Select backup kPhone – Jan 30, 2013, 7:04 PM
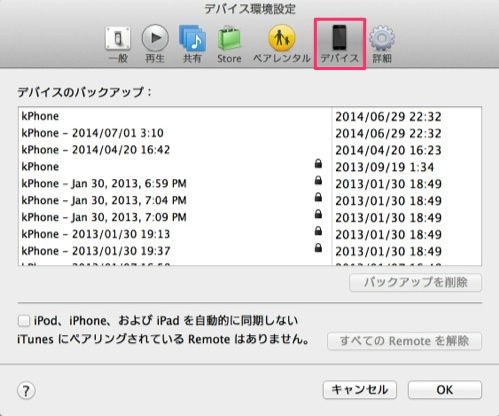 (x=250, y=201)
